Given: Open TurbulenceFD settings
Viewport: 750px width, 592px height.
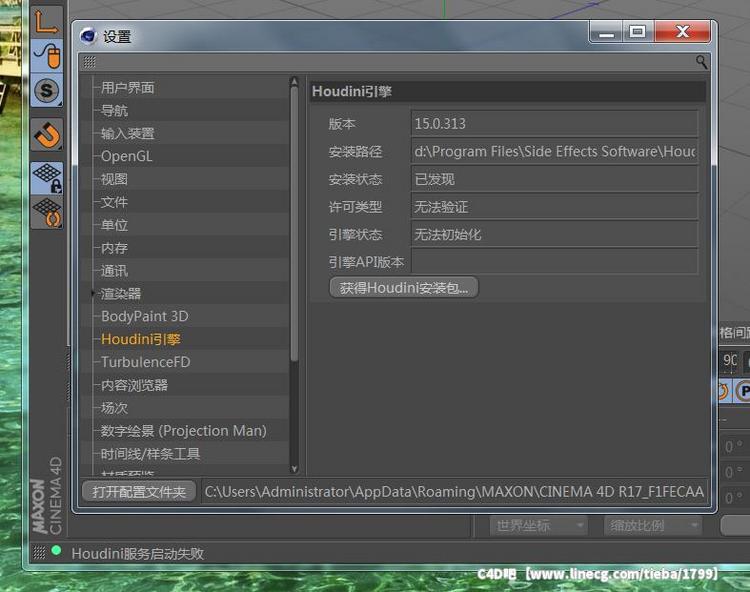Looking at the screenshot, I should (x=145, y=362).
